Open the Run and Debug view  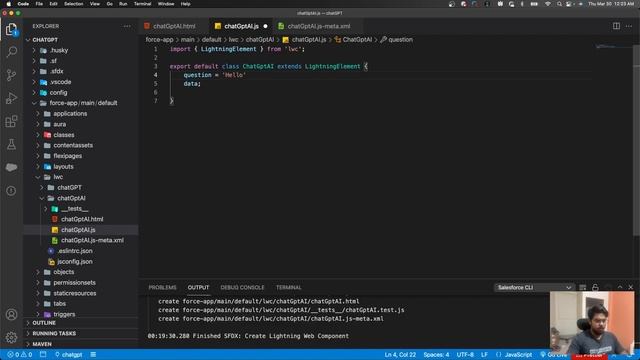click(11, 98)
